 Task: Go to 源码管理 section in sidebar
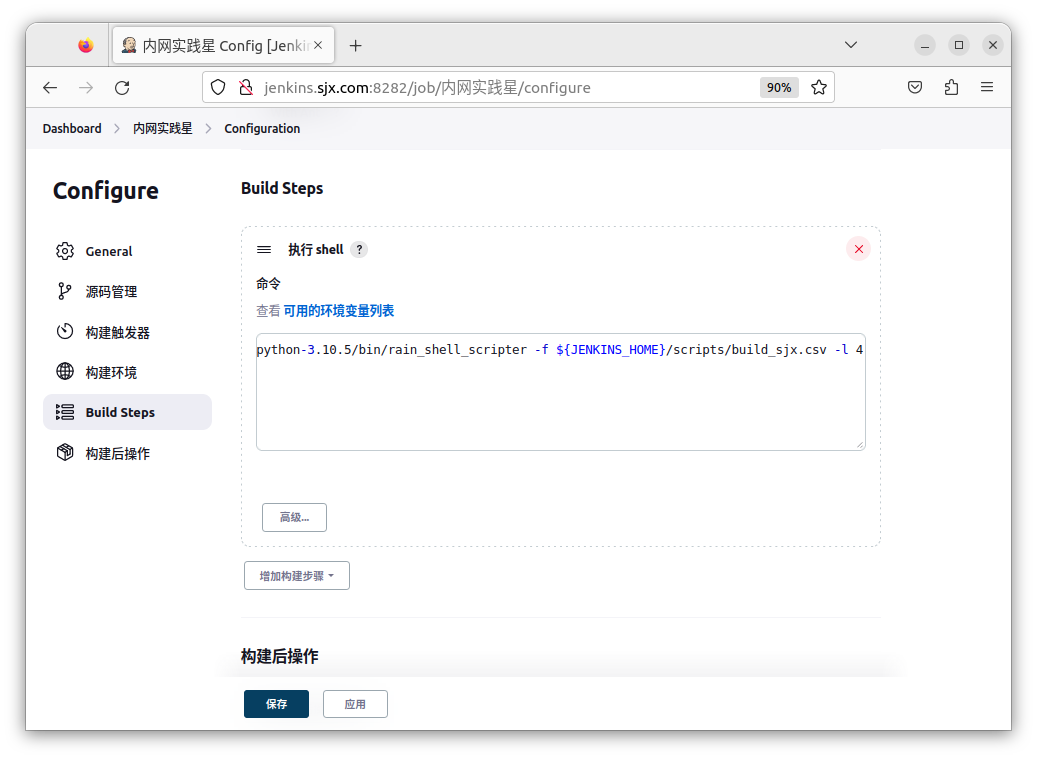[111, 292]
